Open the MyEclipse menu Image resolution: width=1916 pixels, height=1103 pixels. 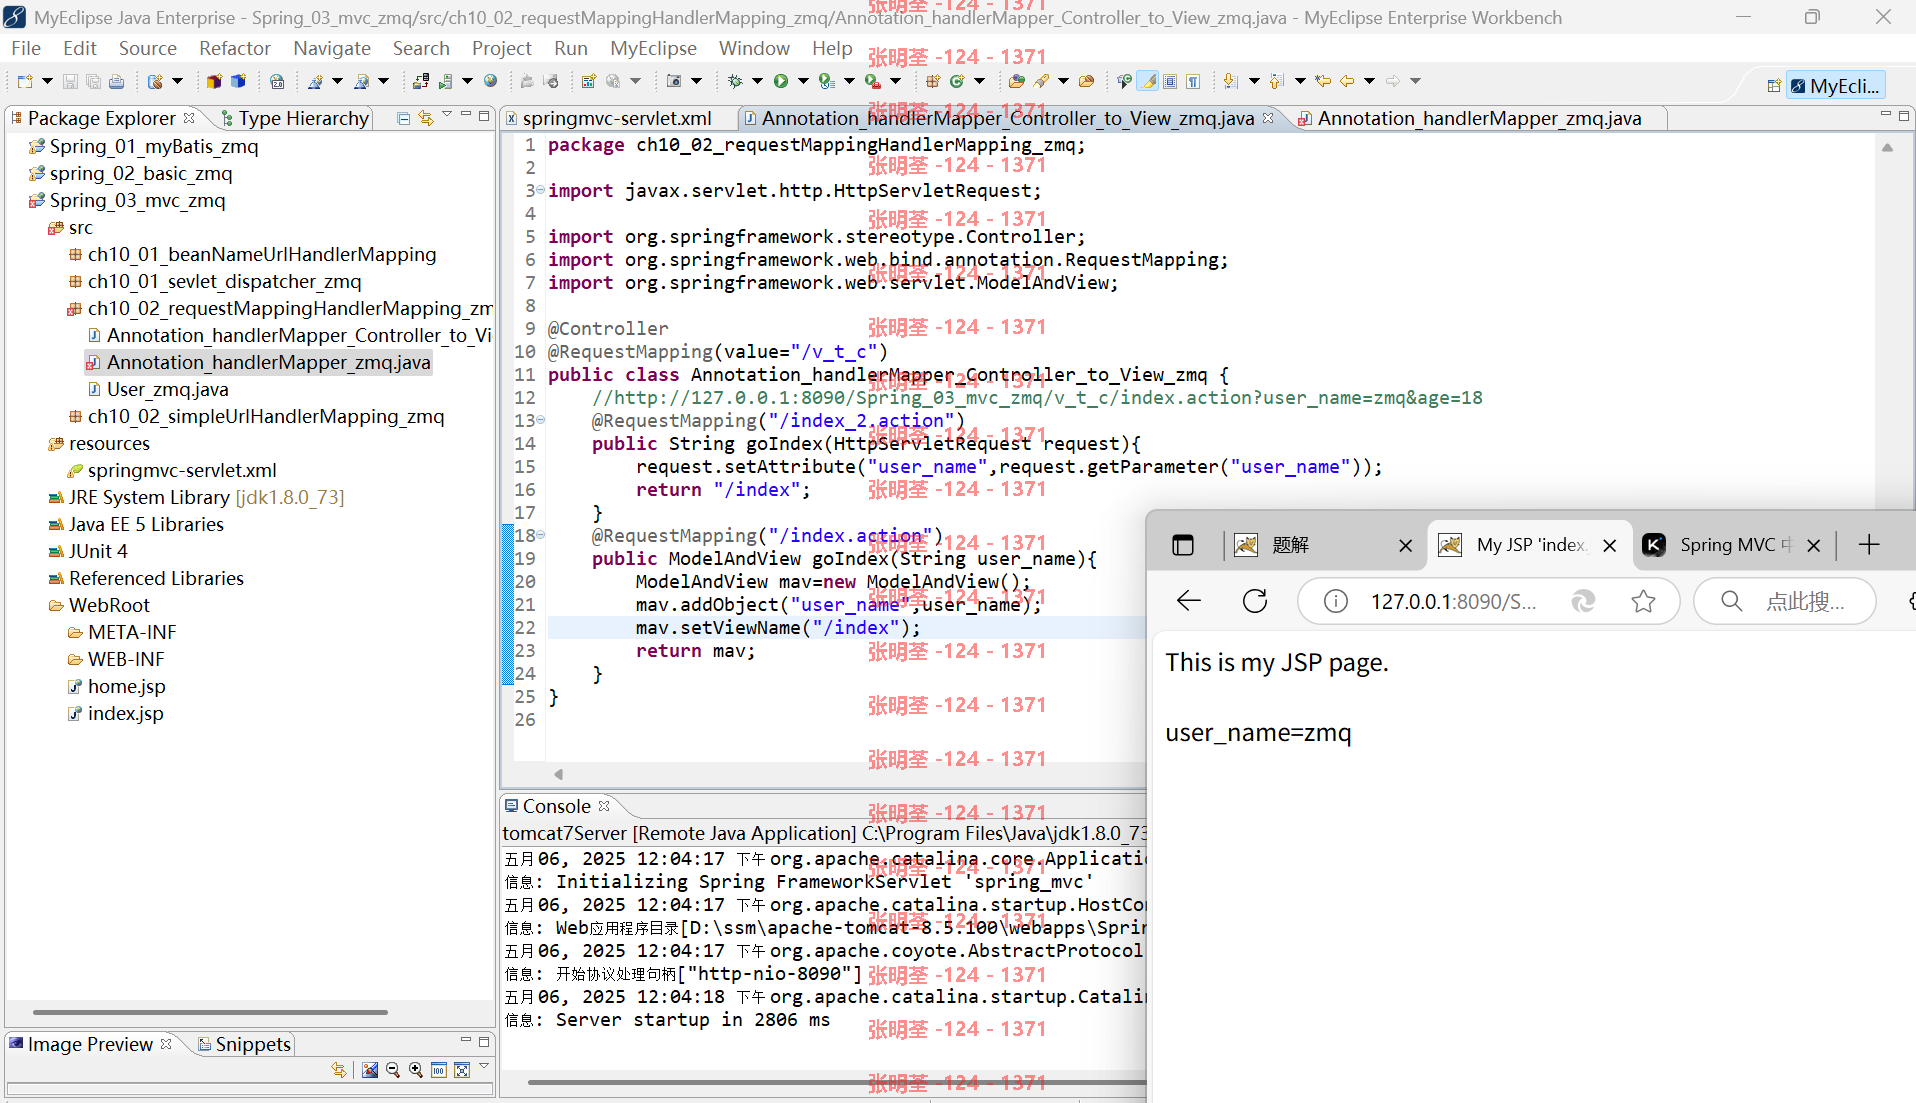click(x=653, y=48)
